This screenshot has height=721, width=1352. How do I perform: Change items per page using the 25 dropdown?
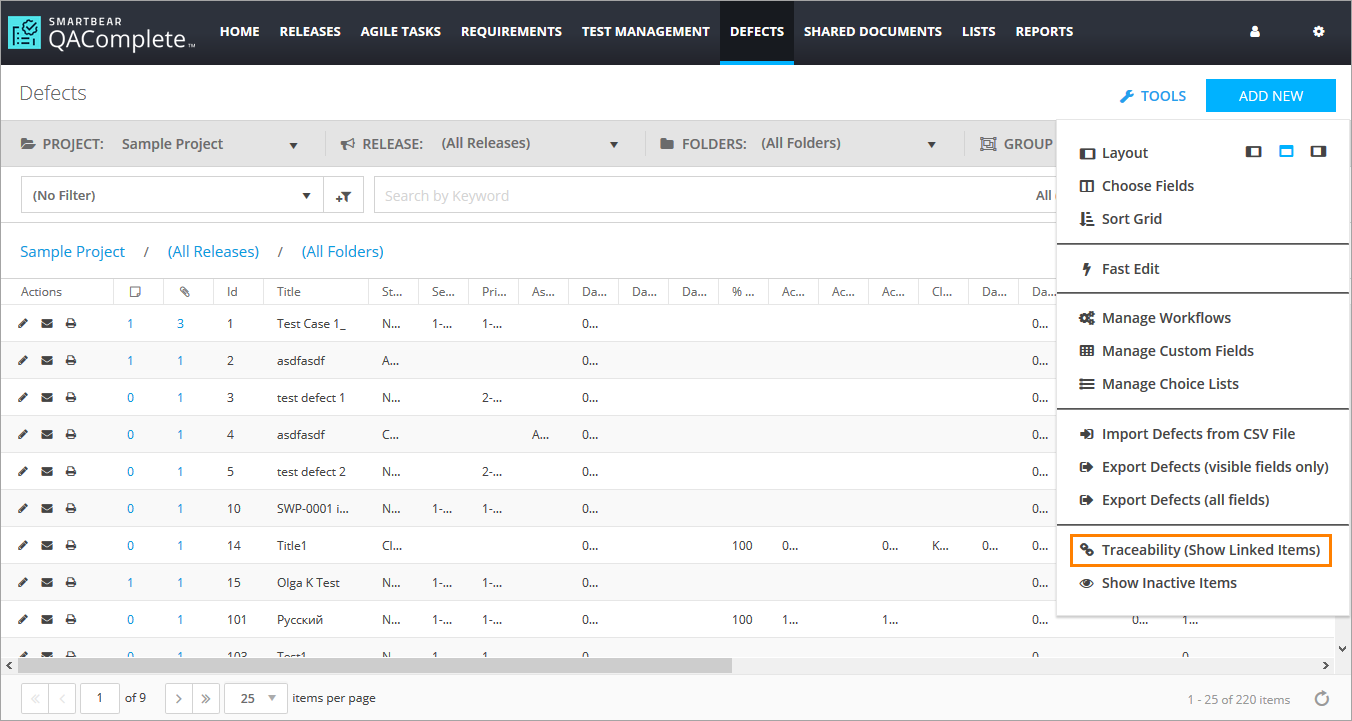pos(255,697)
